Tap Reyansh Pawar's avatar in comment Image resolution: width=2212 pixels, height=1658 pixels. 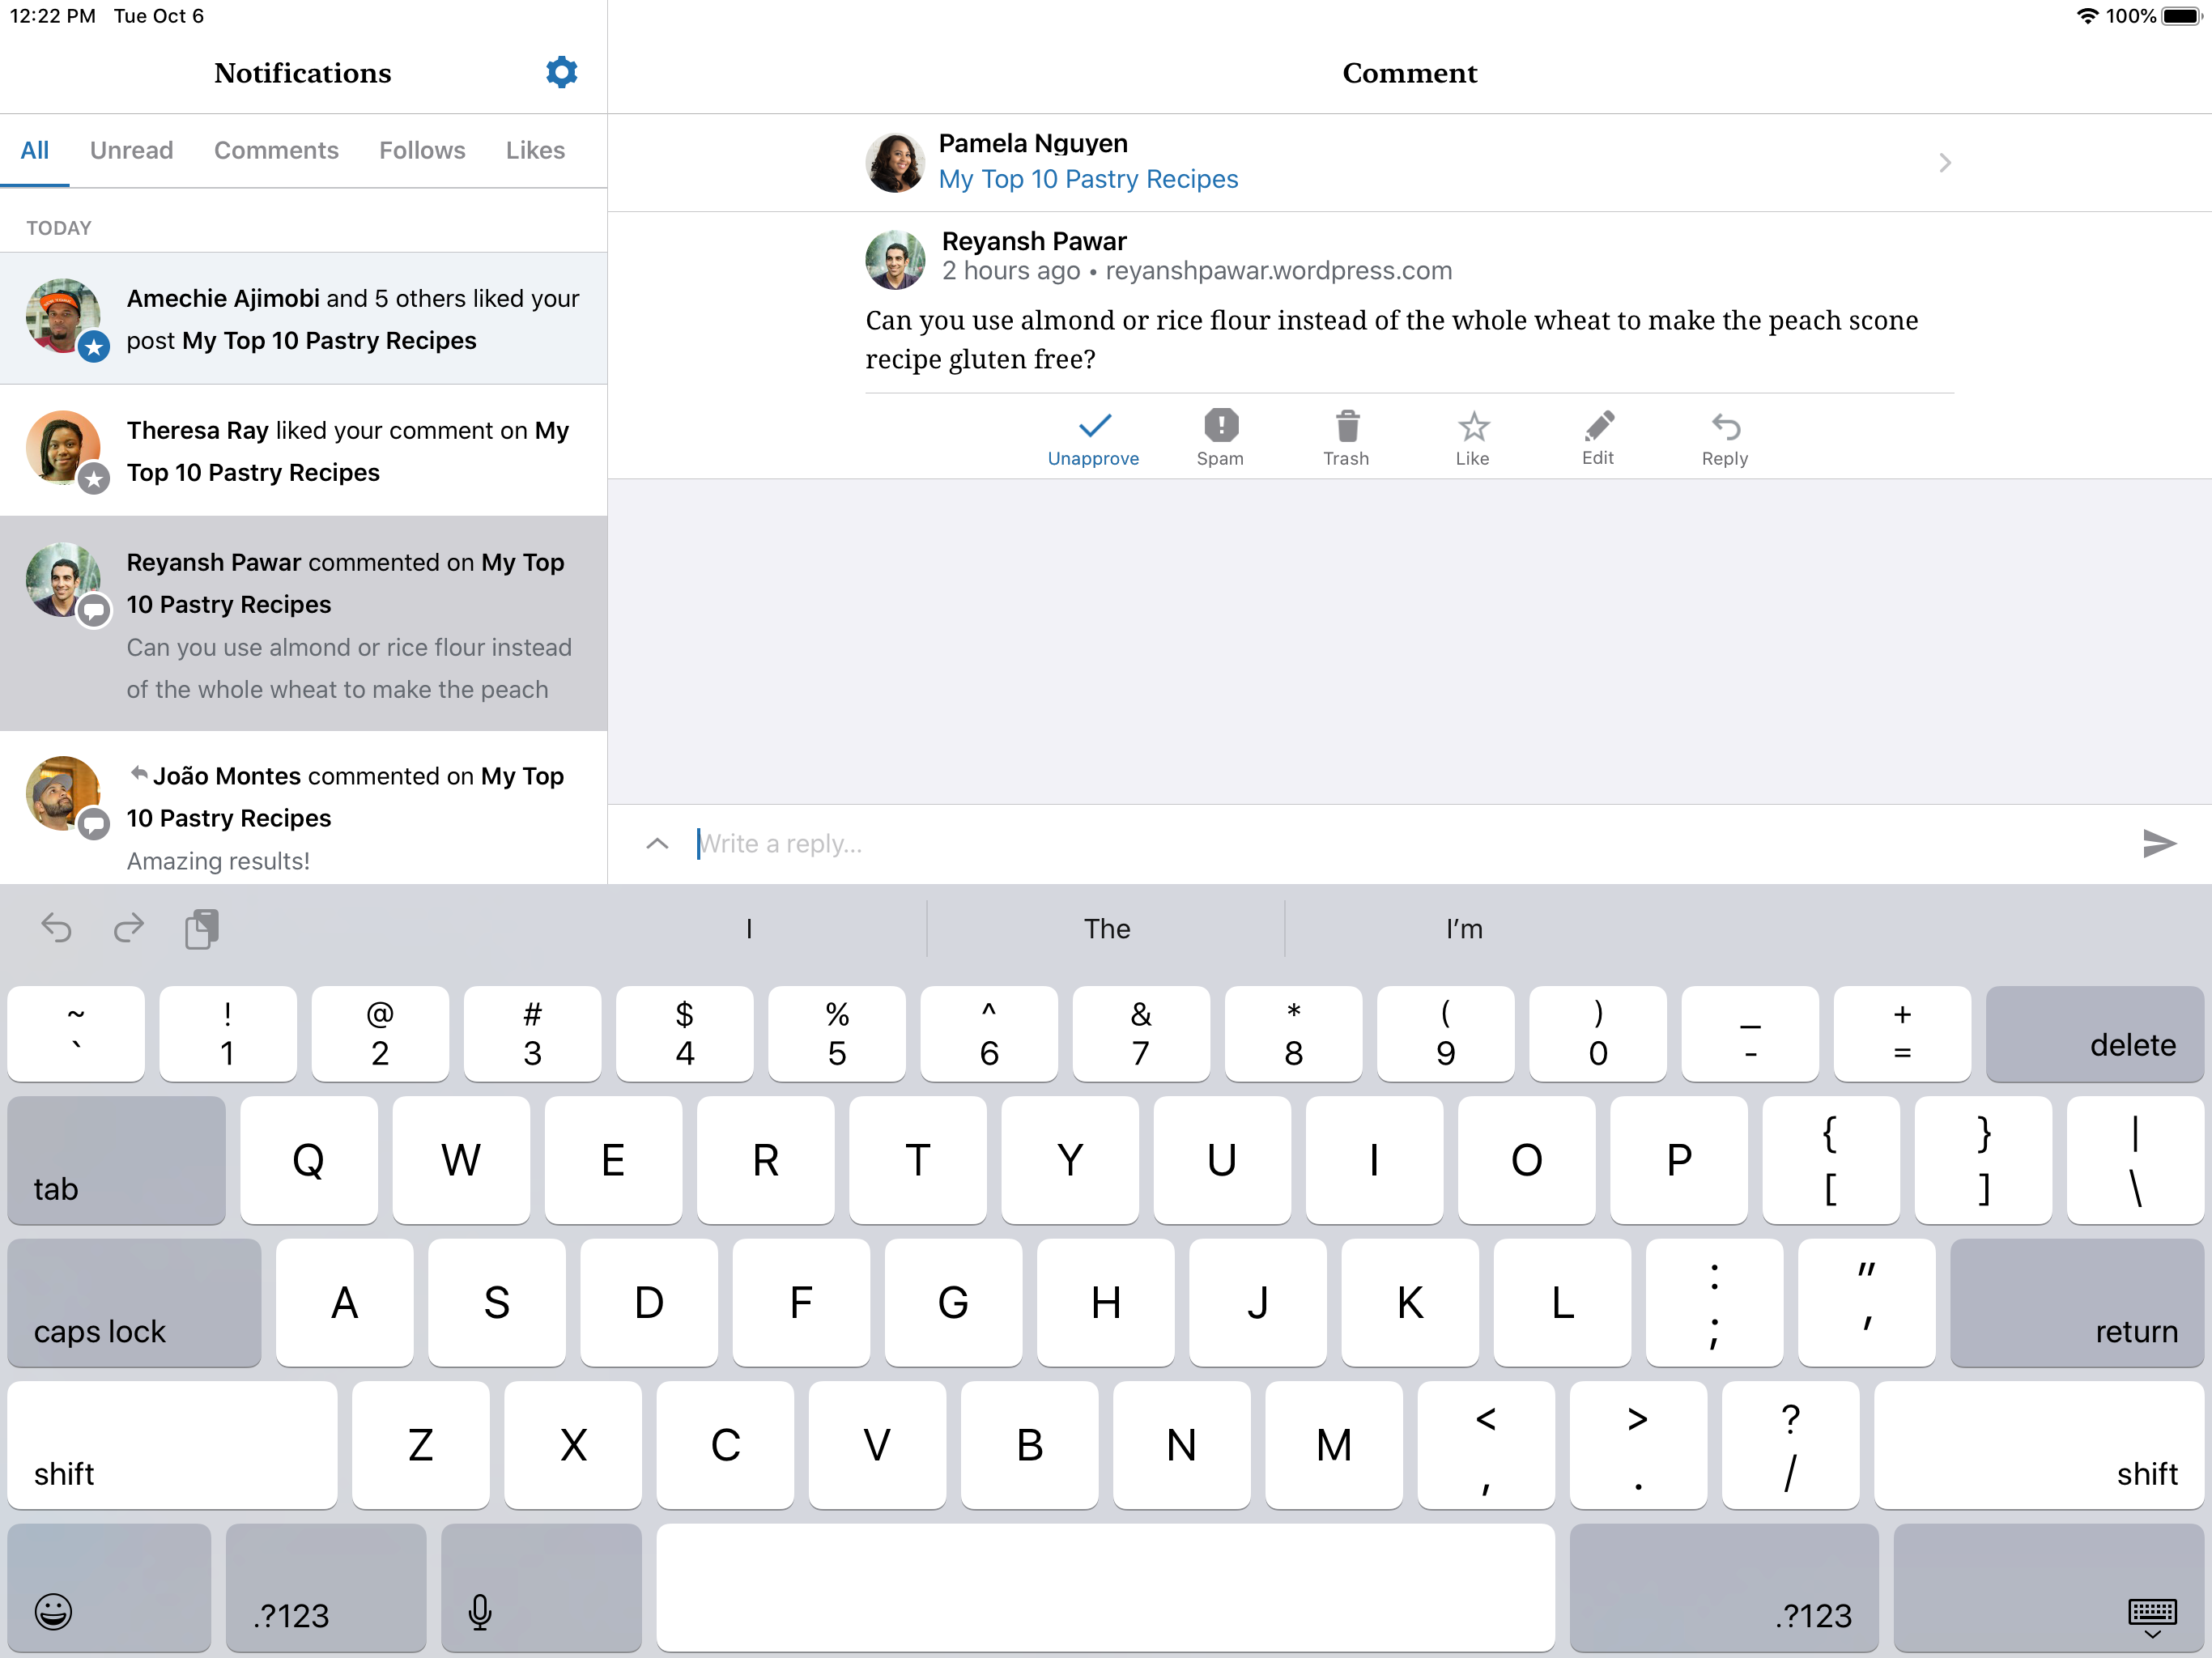tap(895, 259)
